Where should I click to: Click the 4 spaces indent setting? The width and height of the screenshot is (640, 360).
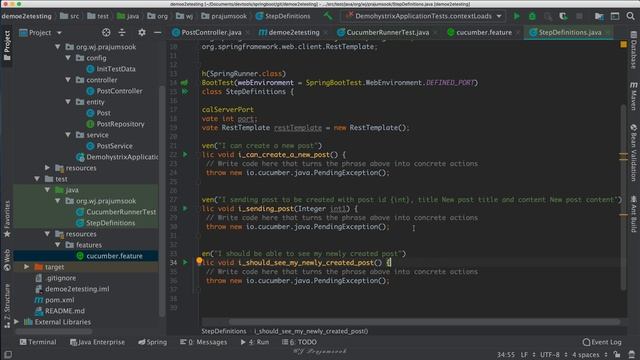pos(586,354)
